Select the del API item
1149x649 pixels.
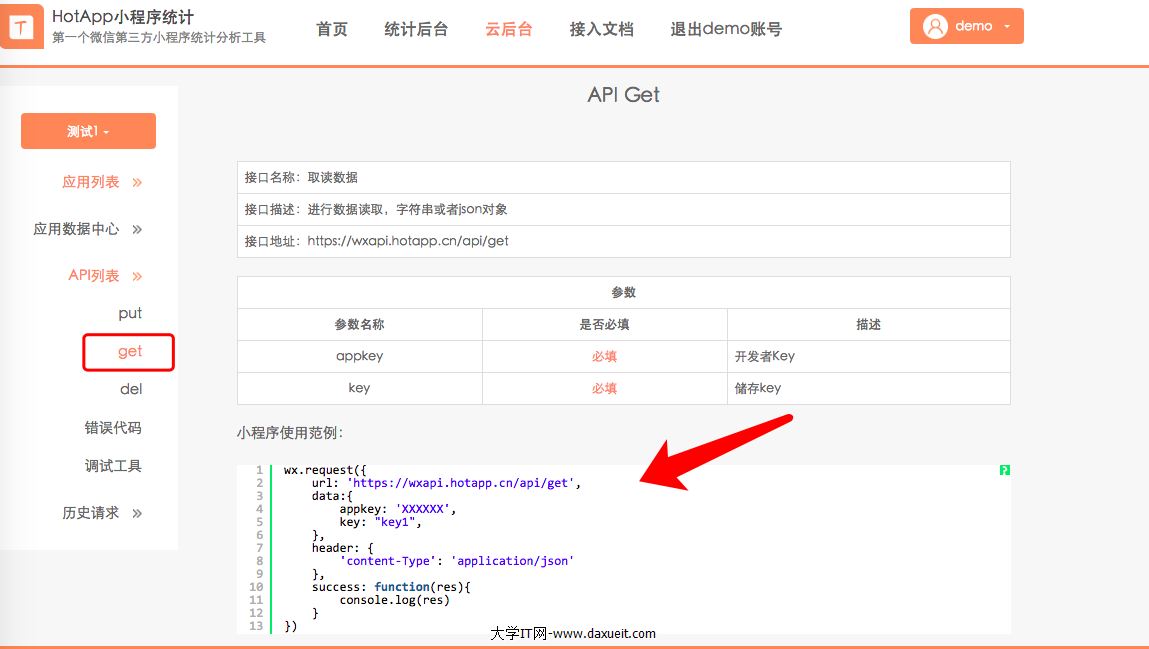(130, 389)
